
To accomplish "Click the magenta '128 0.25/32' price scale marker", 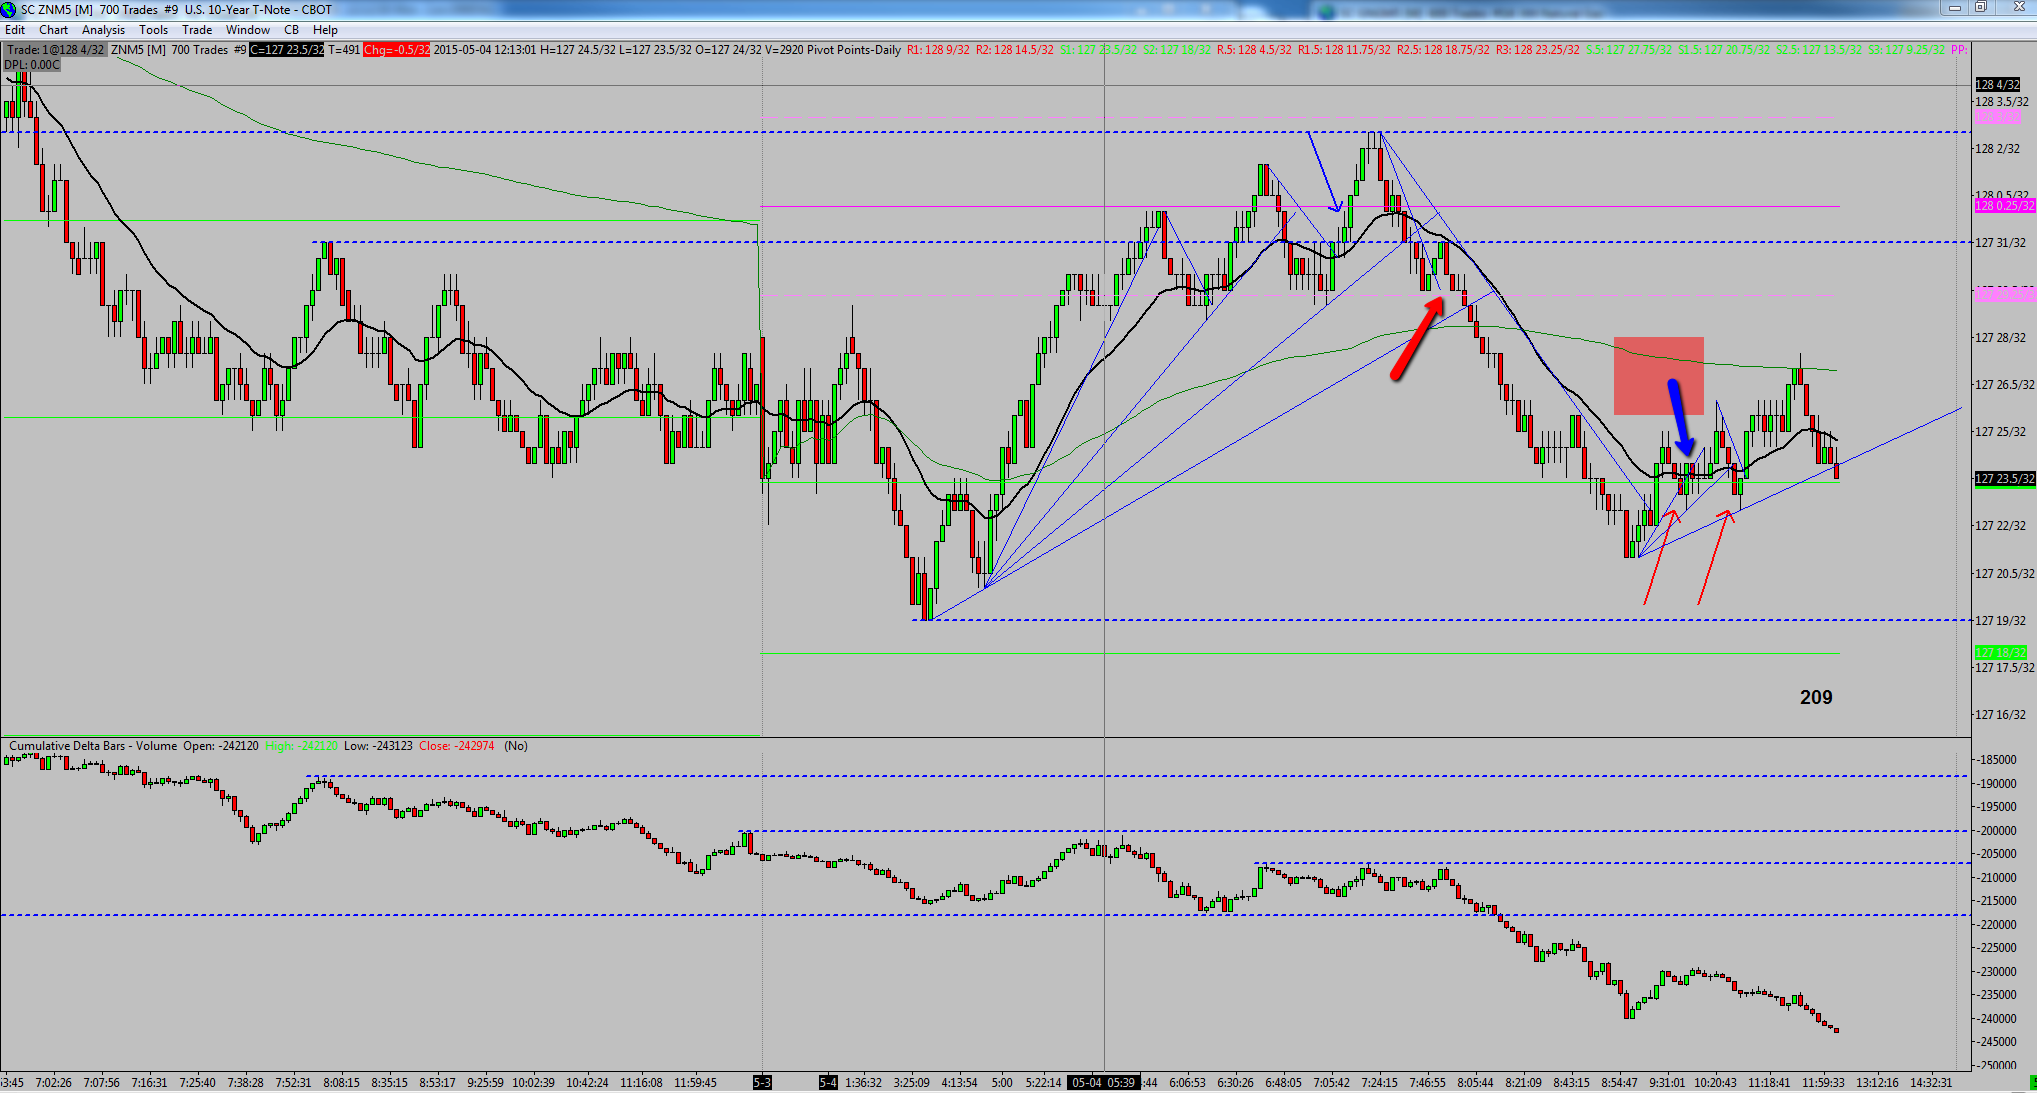I will click(2005, 206).
